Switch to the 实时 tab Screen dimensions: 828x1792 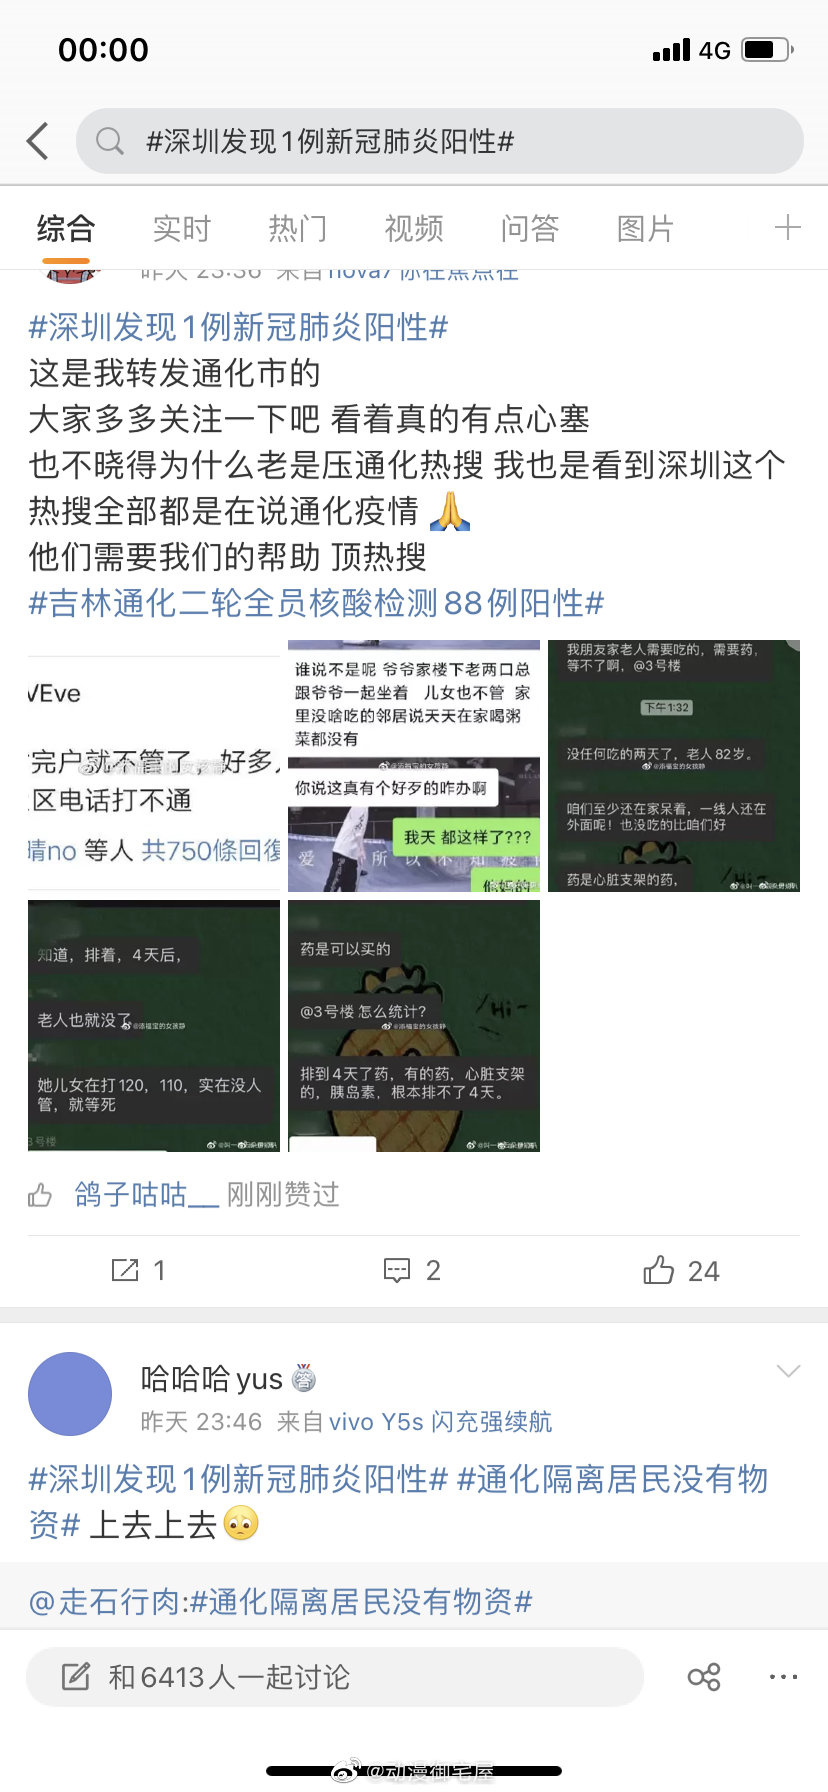pos(181,229)
